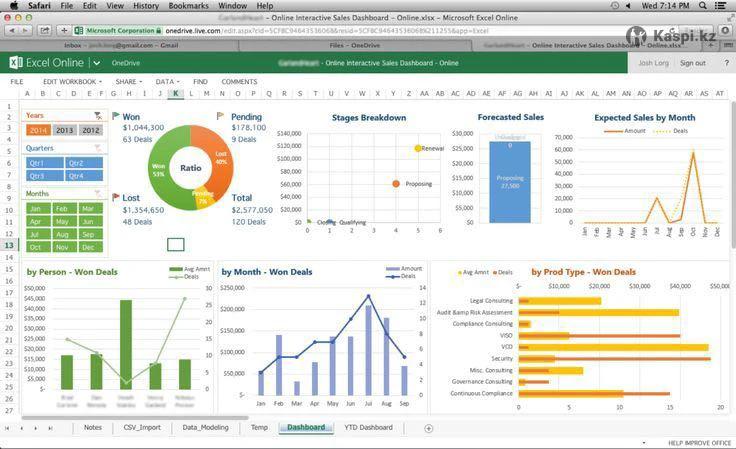Toggle the Qtr4 quarter slicer

[84, 175]
